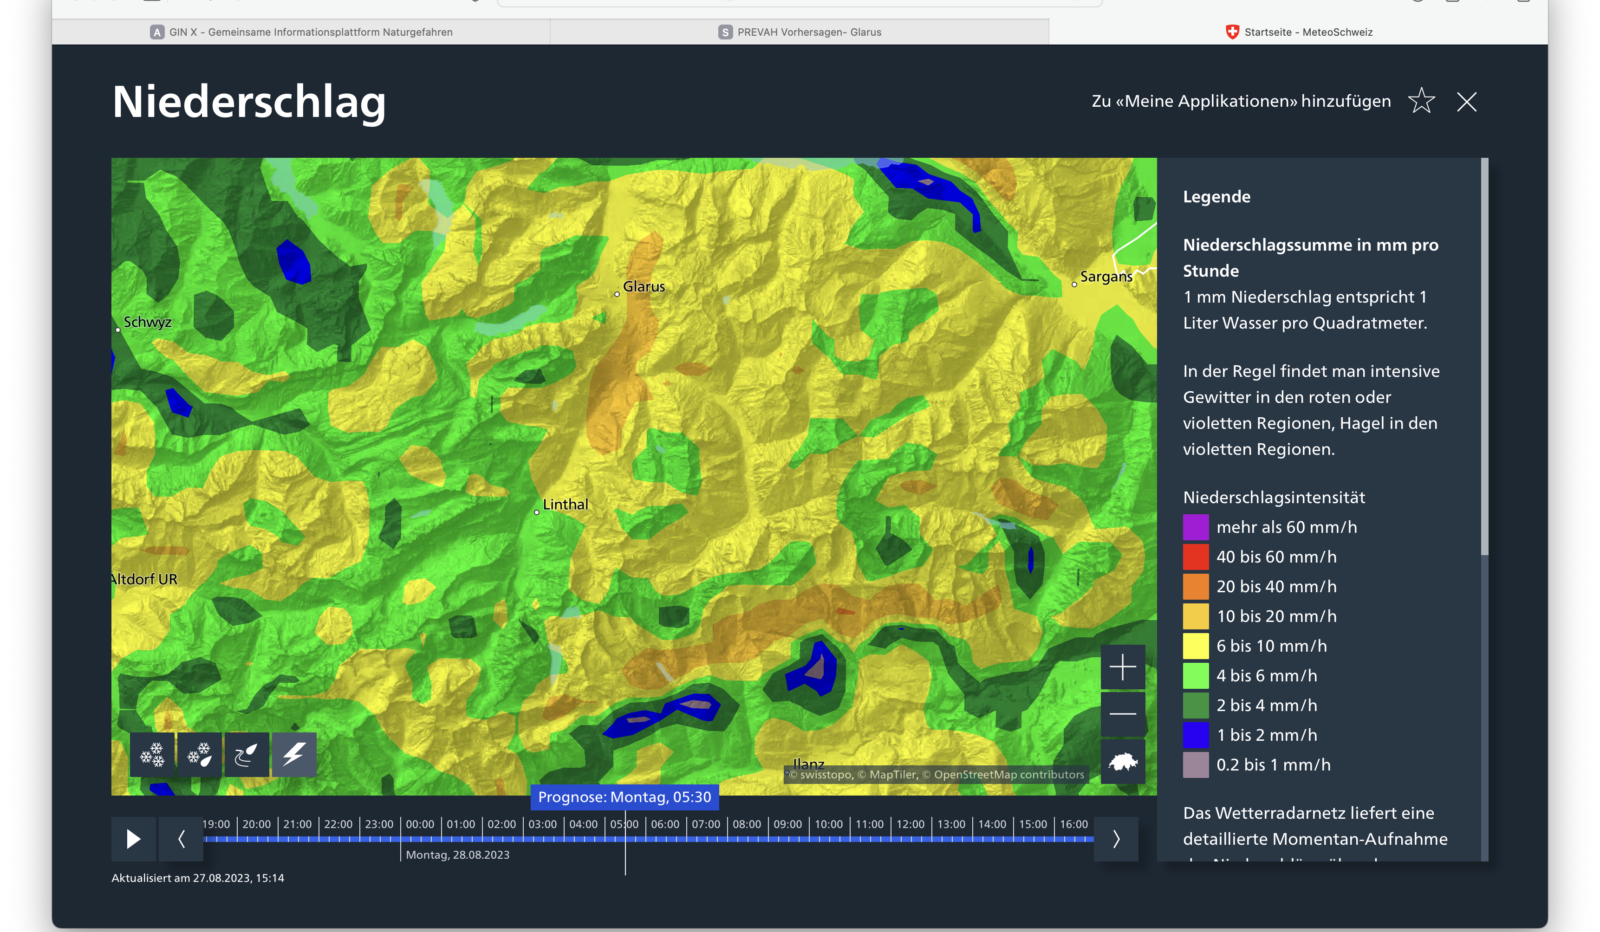Screen dimensions: 1600x932
Task: Switch to PREVAH Vorhersagen Glarus tab
Action: (x=800, y=32)
